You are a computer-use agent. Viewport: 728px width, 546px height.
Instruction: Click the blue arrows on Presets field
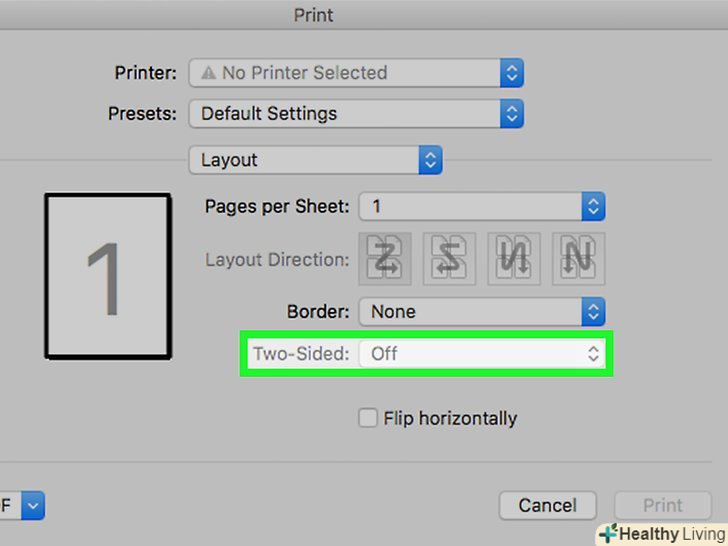click(511, 114)
